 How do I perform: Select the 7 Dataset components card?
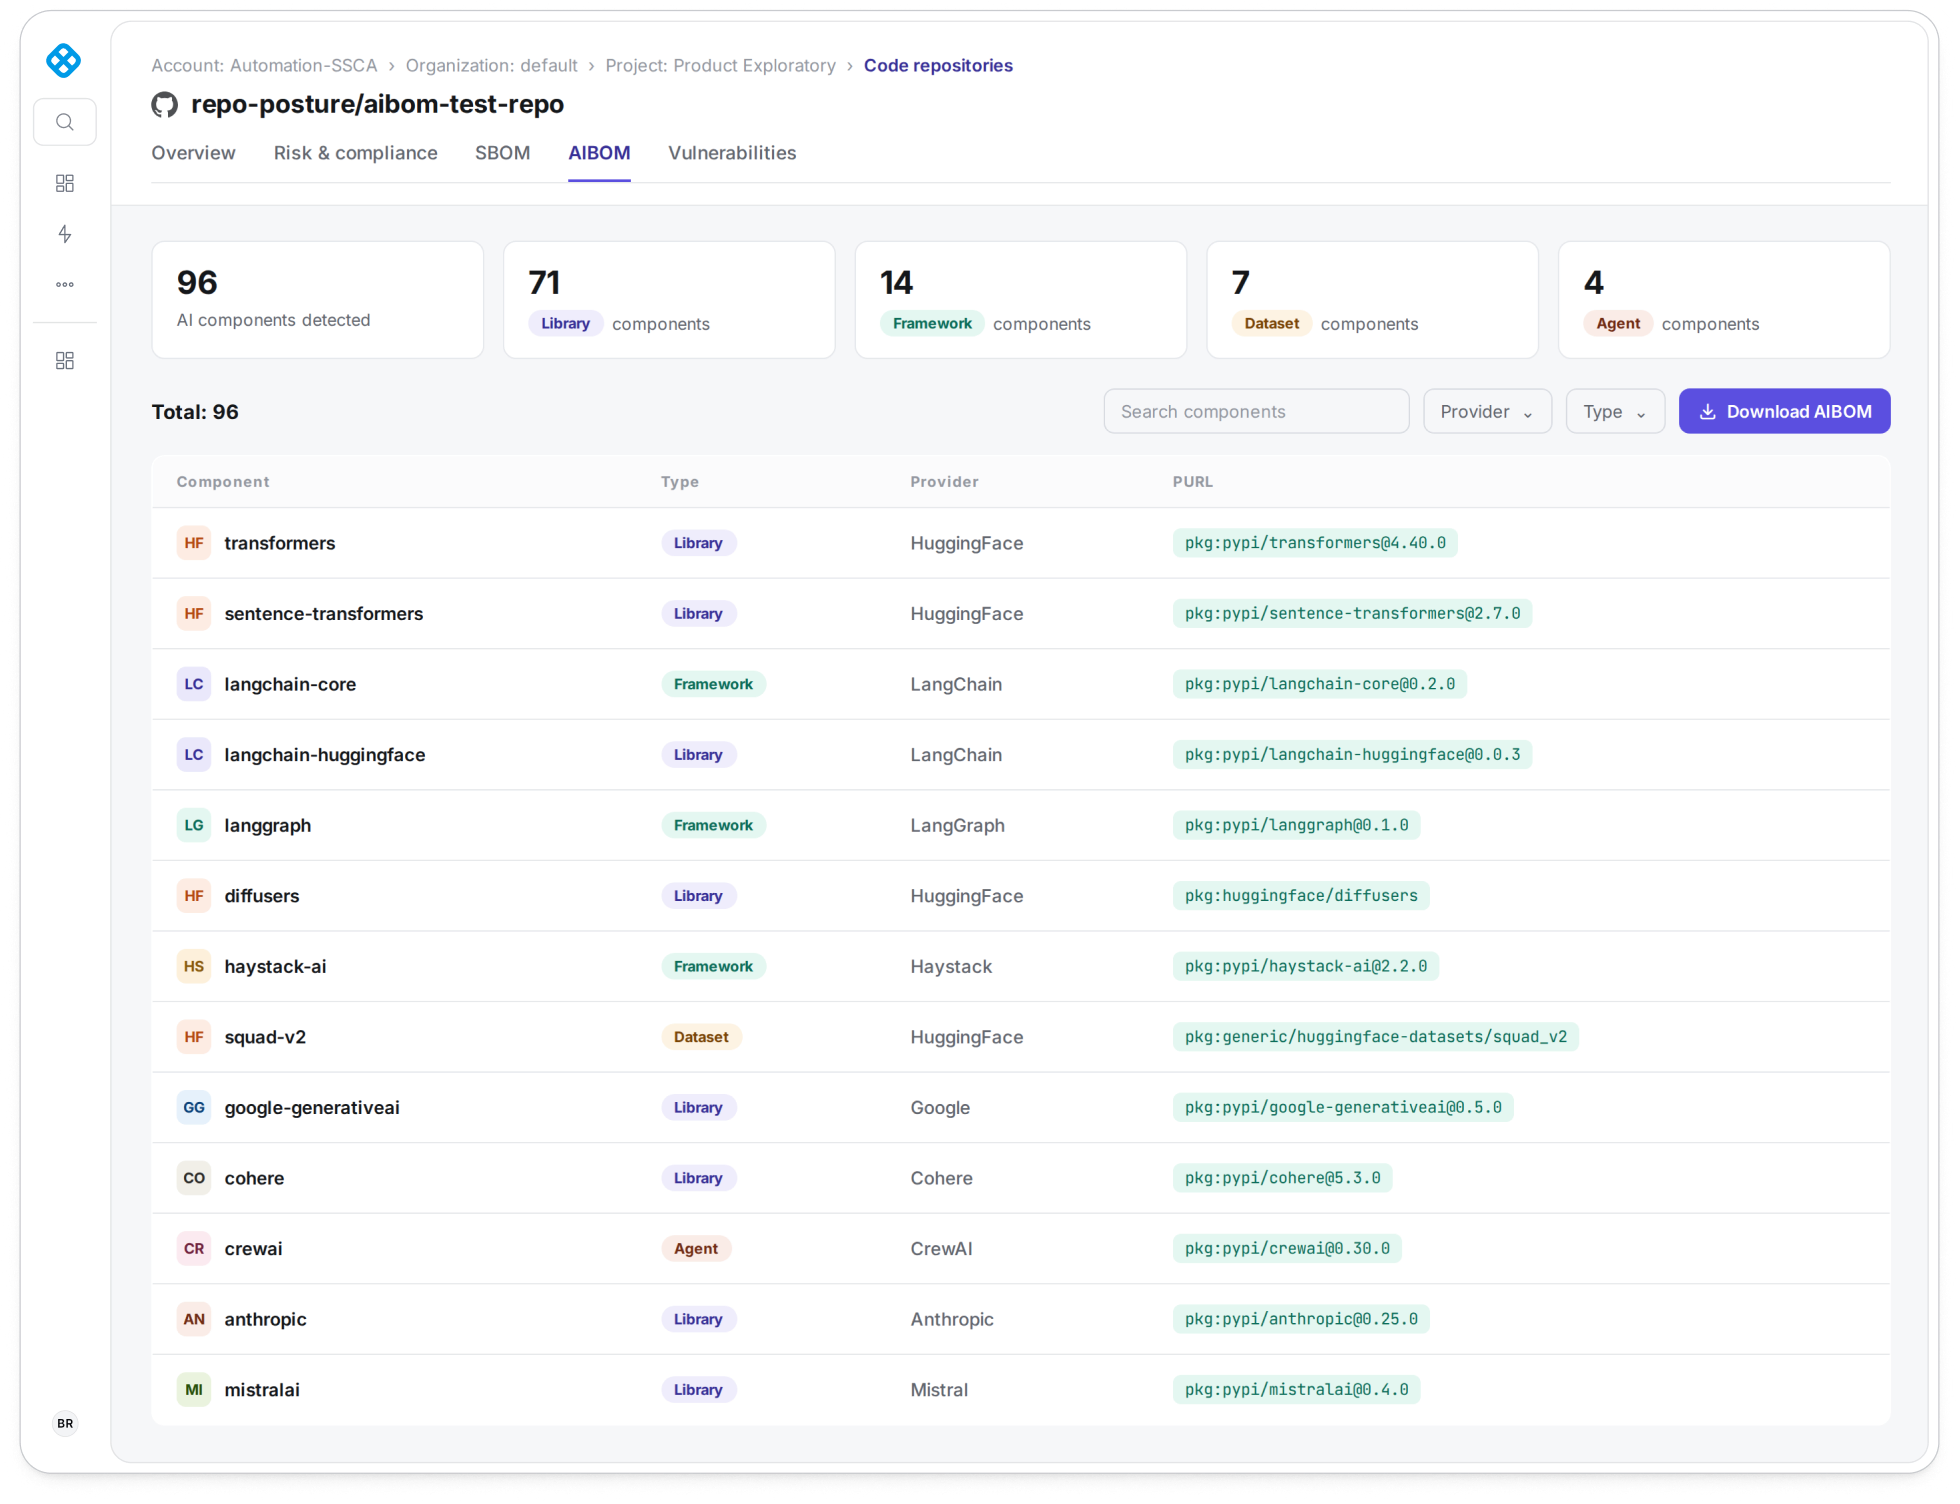pyautogui.click(x=1372, y=300)
